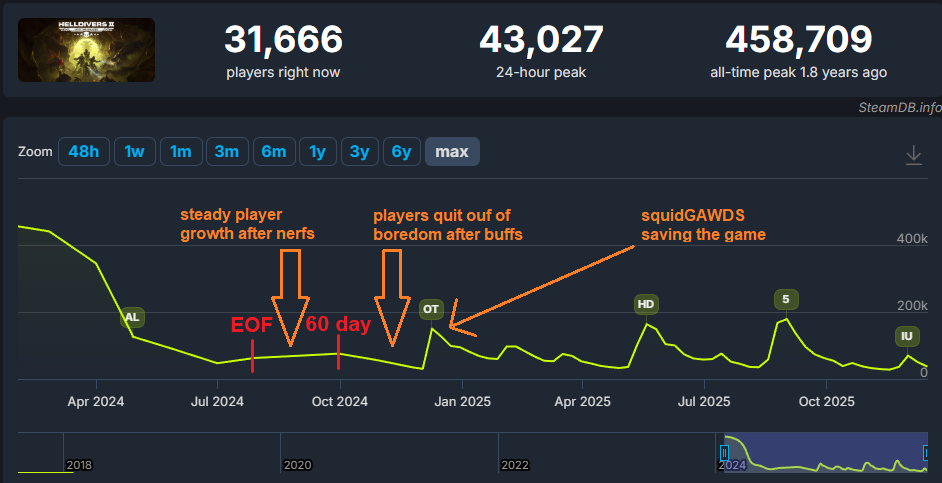This screenshot has height=483, width=942.
Task: Select the 3y zoom range
Action: pyautogui.click(x=359, y=151)
